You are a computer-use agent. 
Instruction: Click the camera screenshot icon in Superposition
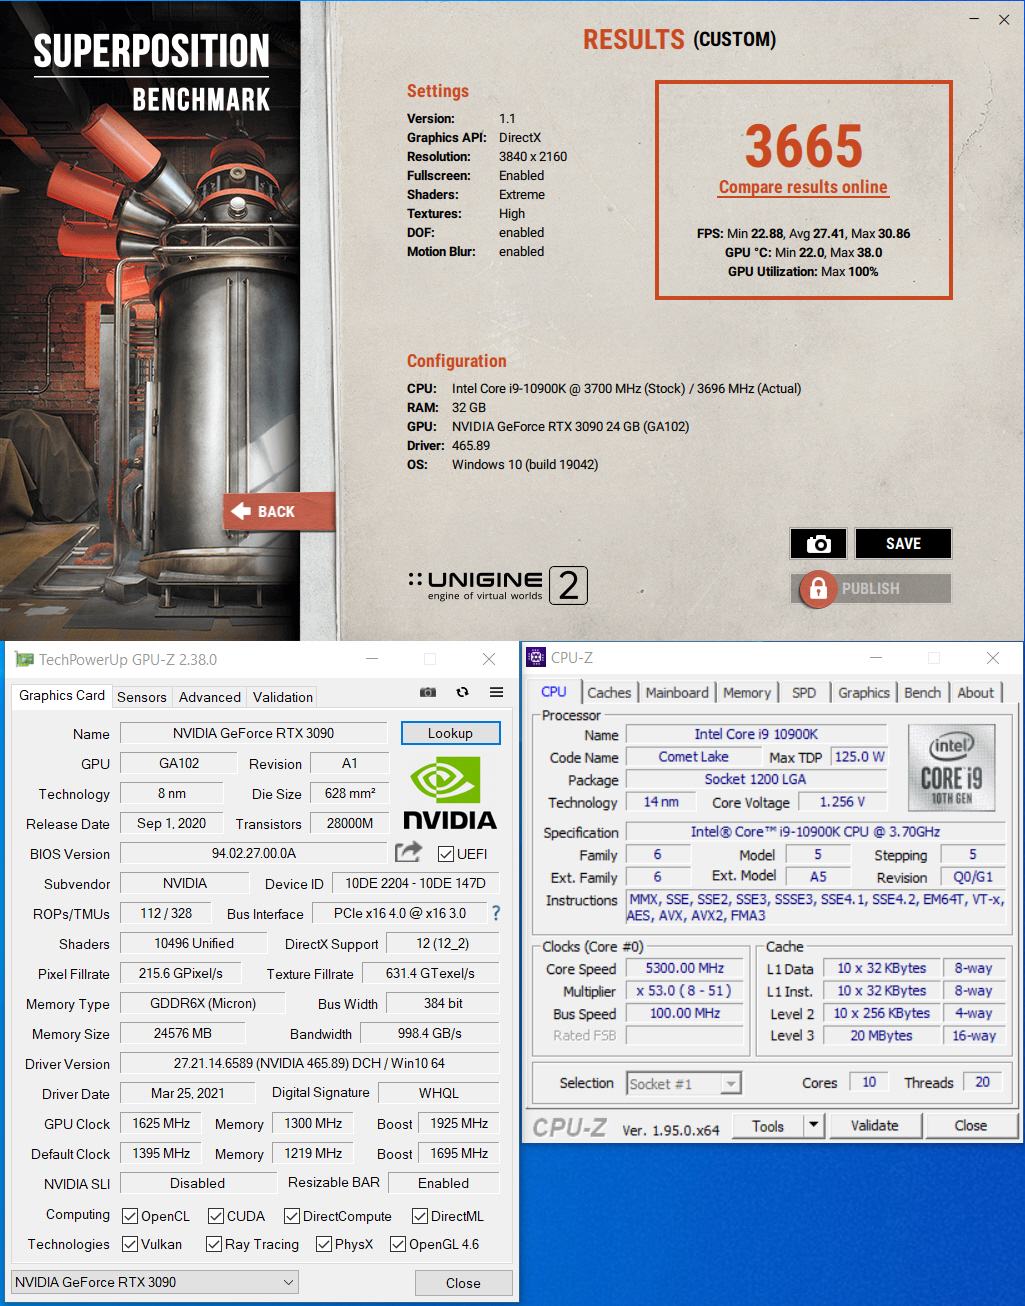(818, 543)
